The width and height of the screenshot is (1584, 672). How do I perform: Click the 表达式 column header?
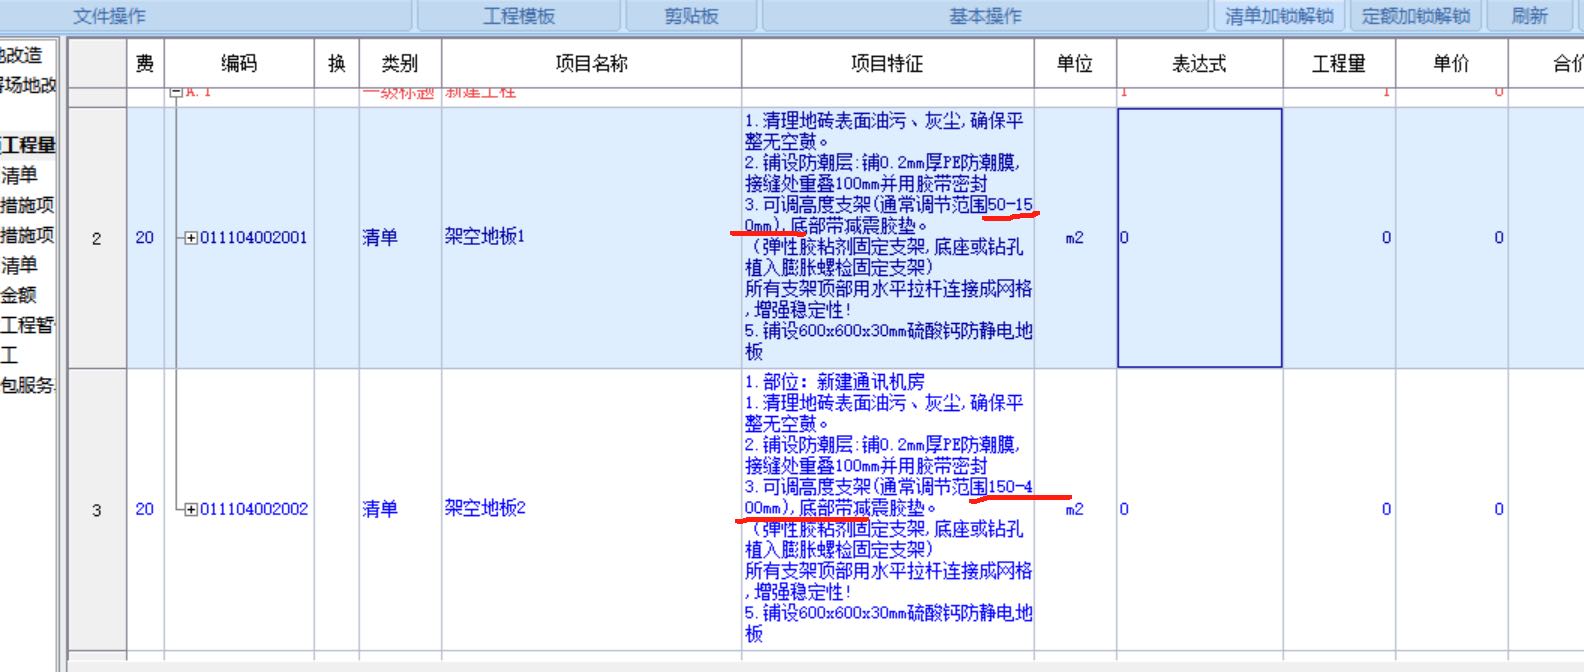point(1199,64)
